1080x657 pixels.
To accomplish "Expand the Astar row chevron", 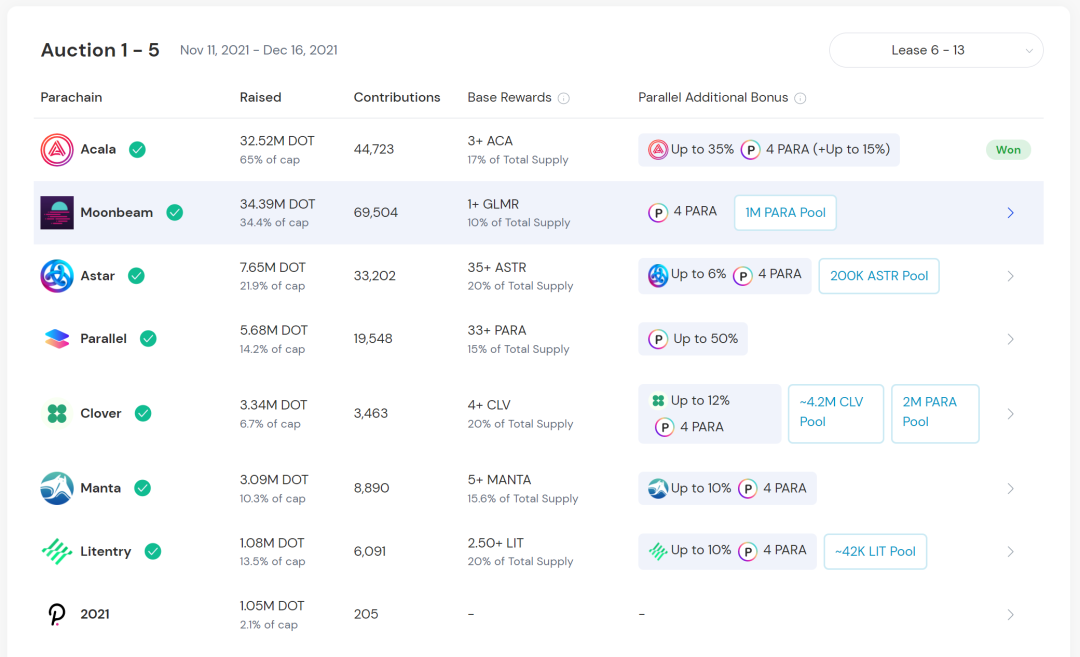I will [1010, 276].
